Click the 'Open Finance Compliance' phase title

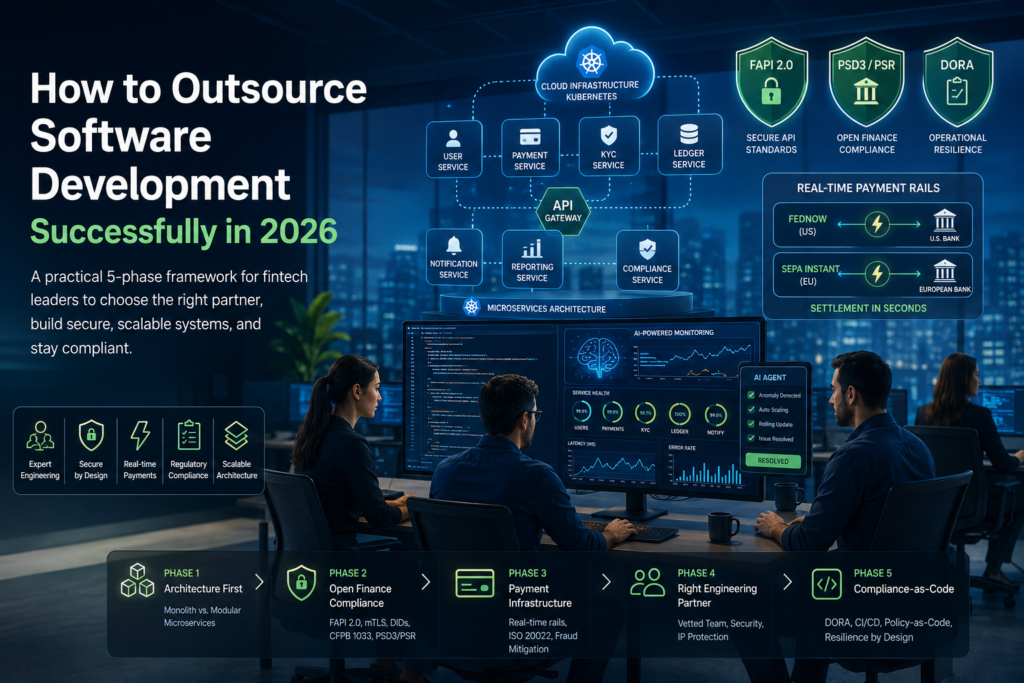click(360, 596)
